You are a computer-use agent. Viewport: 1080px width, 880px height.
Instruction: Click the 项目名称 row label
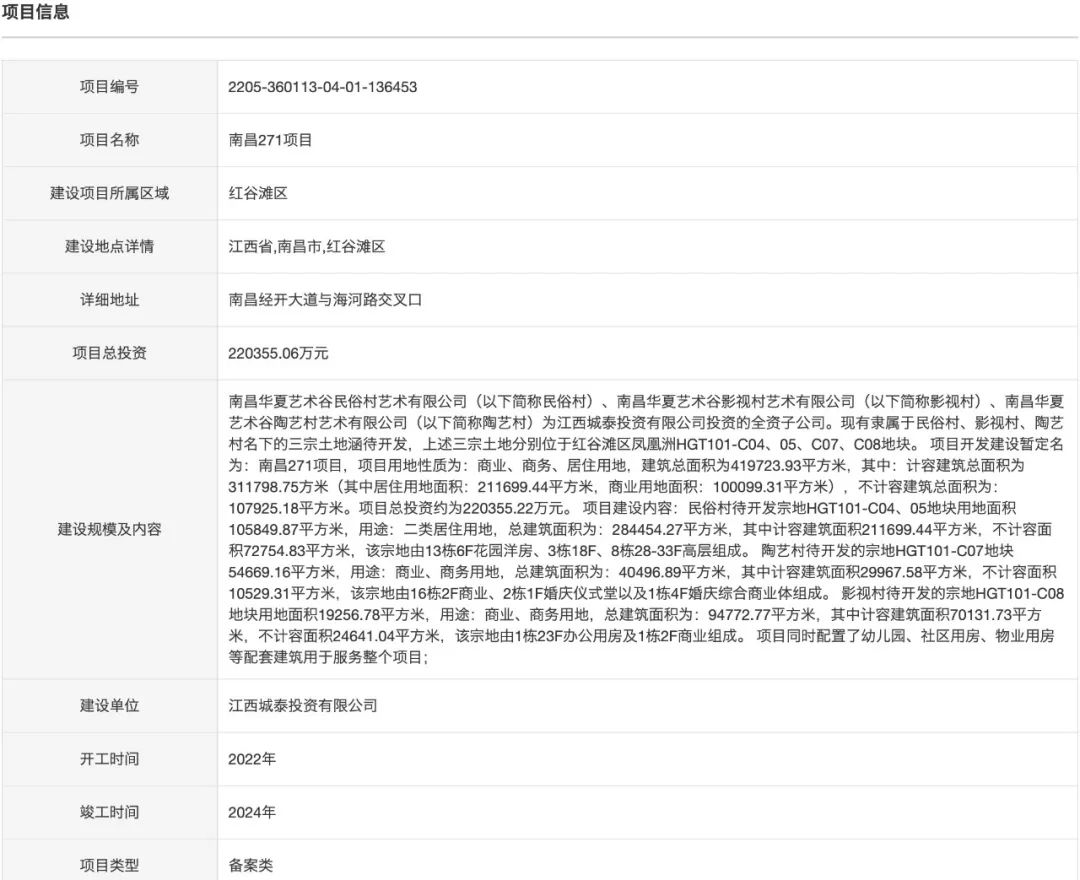108,140
